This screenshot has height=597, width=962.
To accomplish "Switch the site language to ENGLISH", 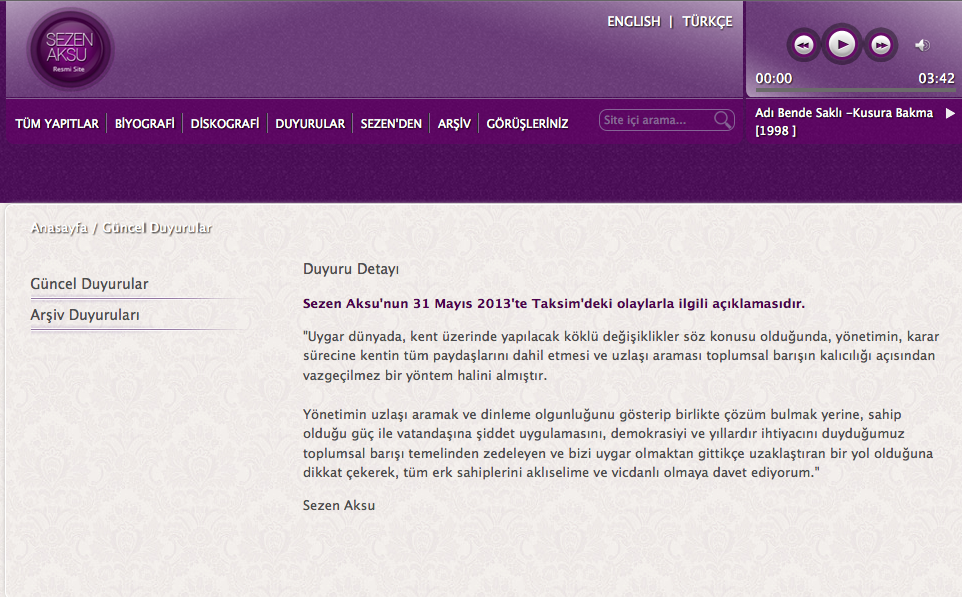I will [633, 21].
